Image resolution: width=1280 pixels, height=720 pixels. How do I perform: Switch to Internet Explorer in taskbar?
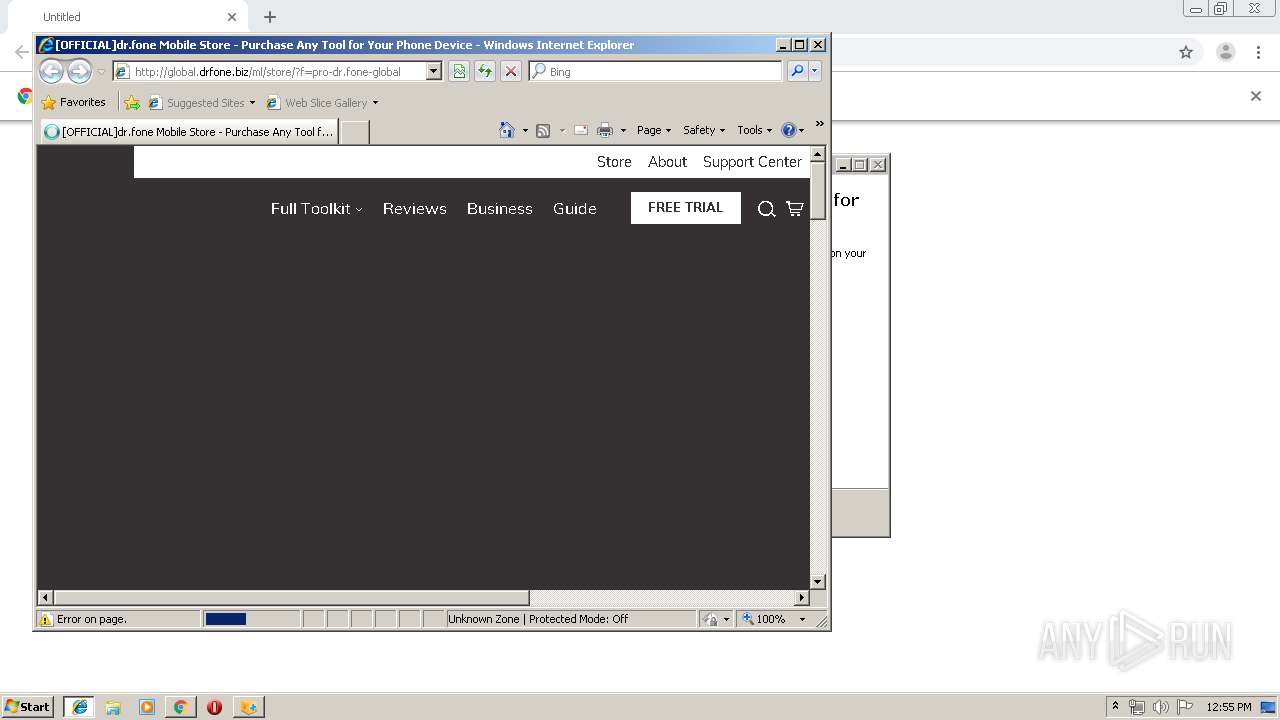(x=80, y=707)
